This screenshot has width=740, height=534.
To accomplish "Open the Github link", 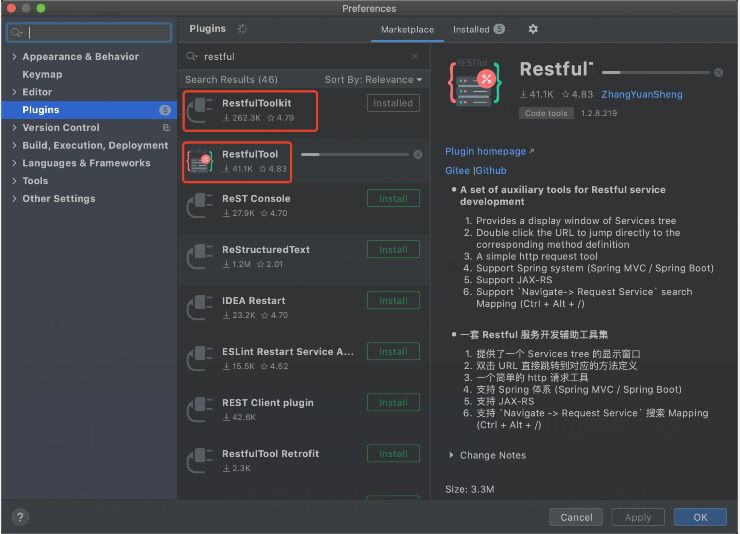I will click(x=491, y=171).
